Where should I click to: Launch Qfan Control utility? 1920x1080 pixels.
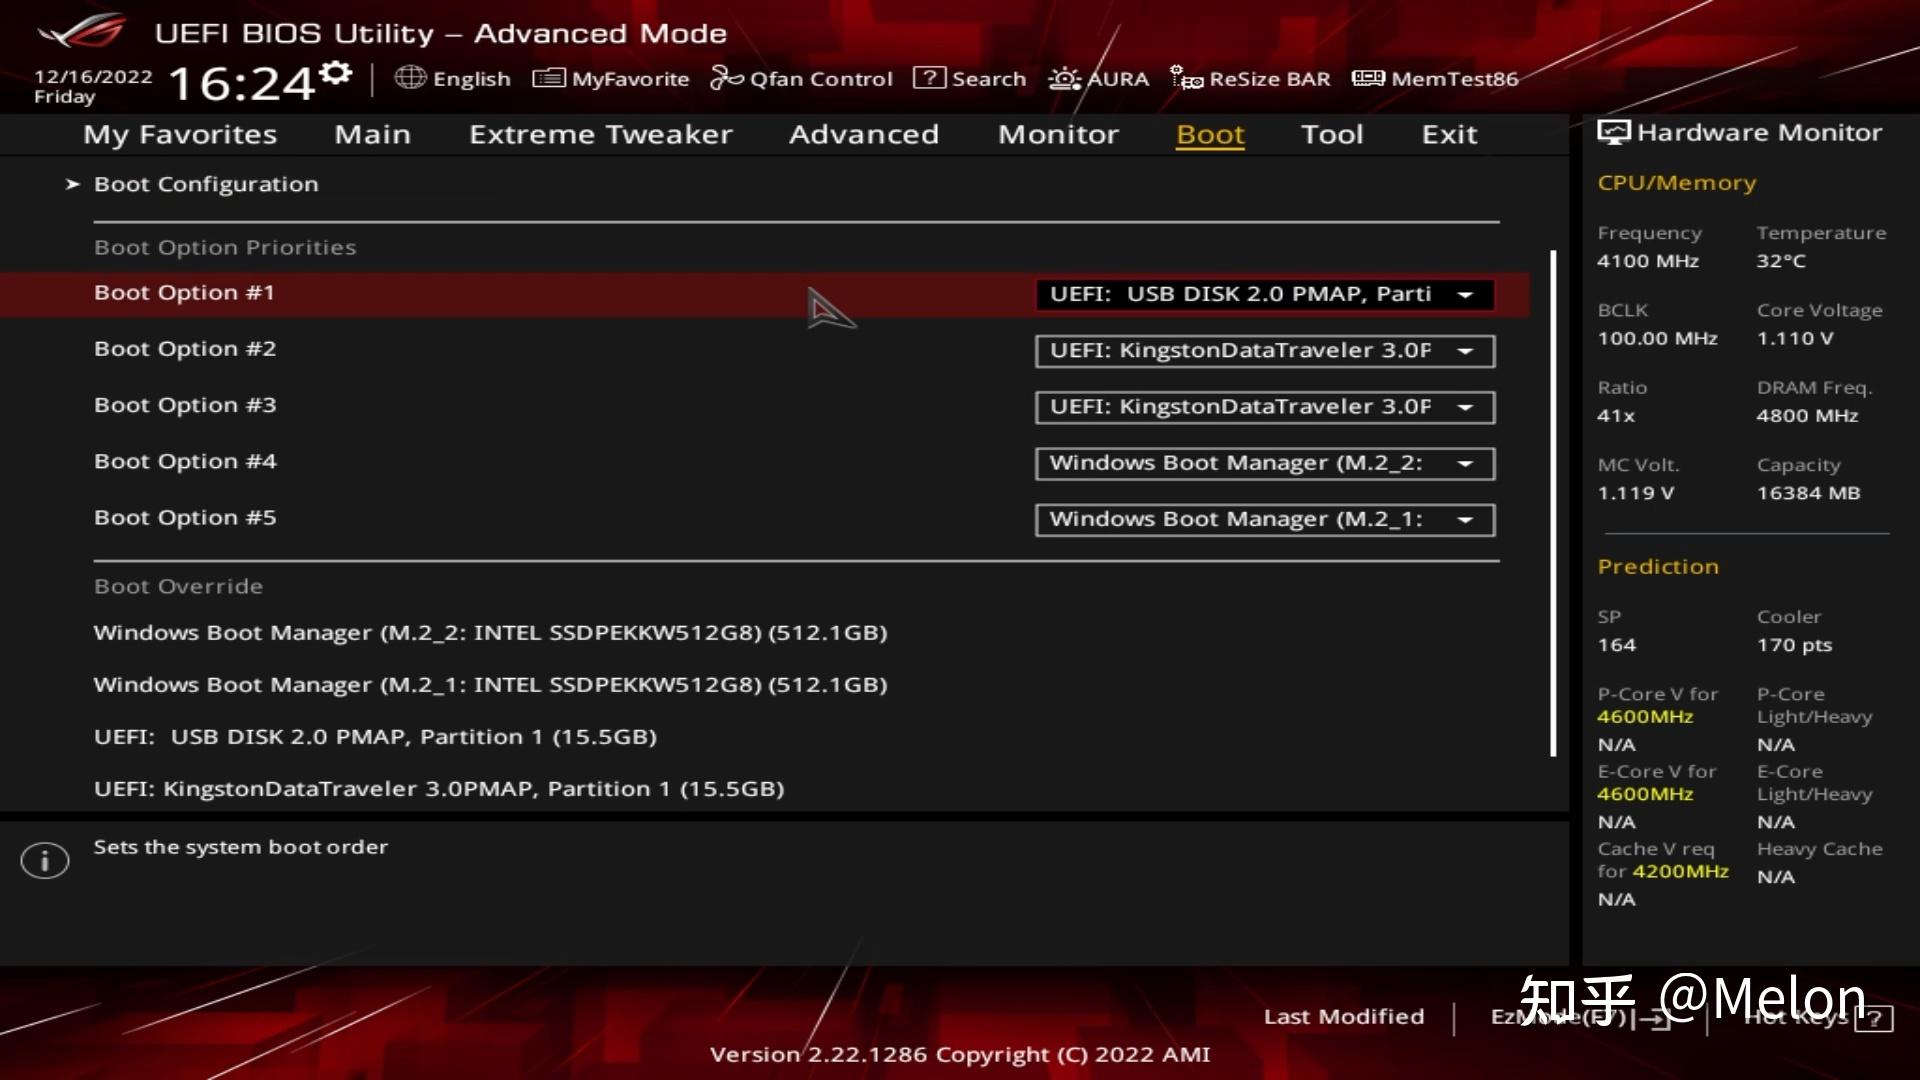tap(821, 79)
